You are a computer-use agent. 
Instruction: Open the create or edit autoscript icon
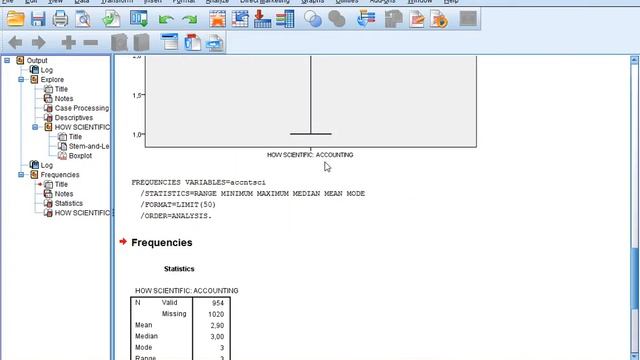coord(417,19)
